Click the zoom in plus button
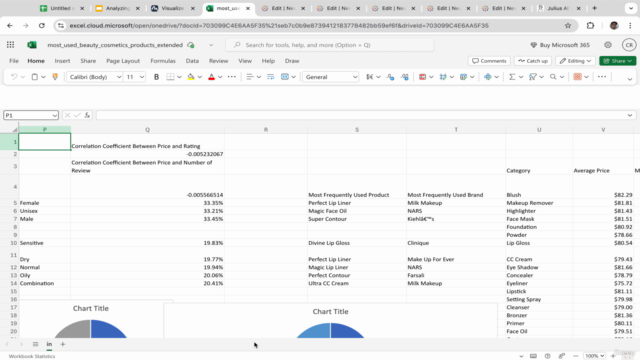Image resolution: width=640 pixels, height=360 pixels. 613,356
